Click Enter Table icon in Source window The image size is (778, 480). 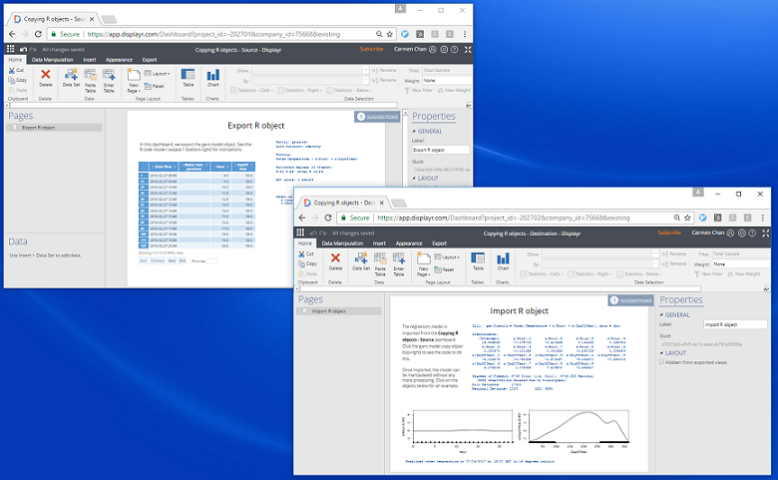[109, 75]
